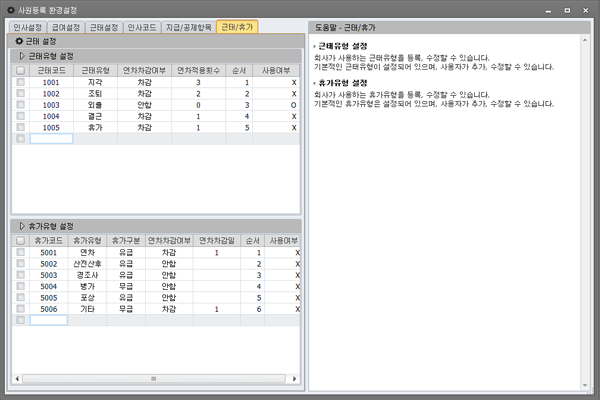Select the 5001 code cell
This screenshot has width=600, height=400.
tap(49, 253)
